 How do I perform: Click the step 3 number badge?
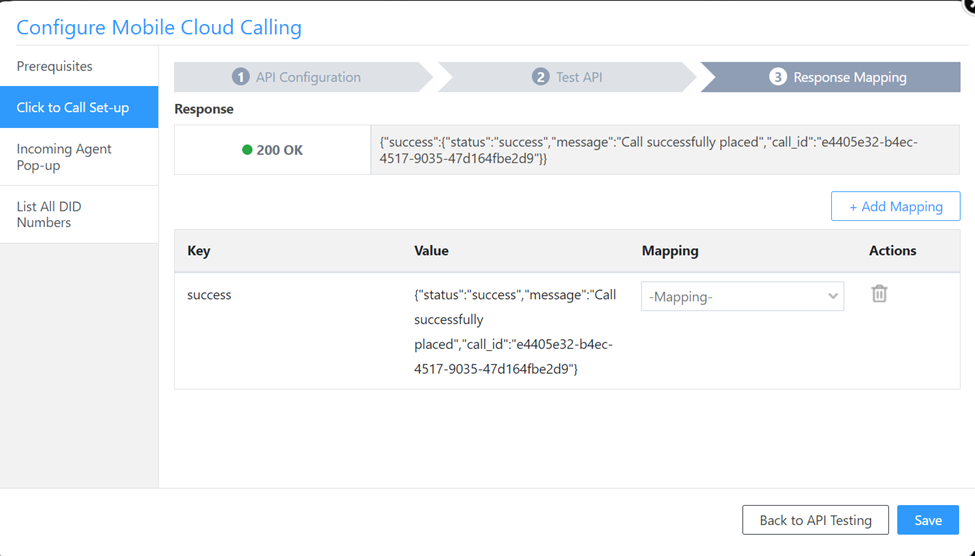coord(778,77)
